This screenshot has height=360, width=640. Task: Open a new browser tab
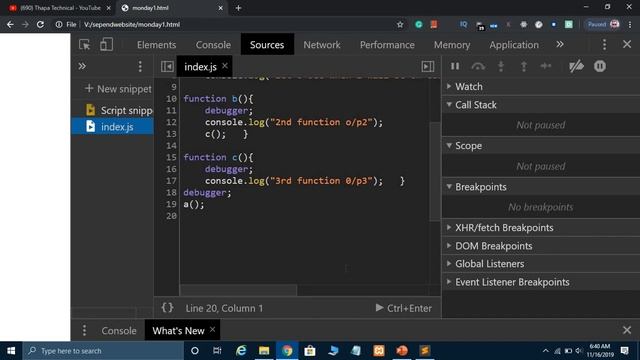point(238,8)
